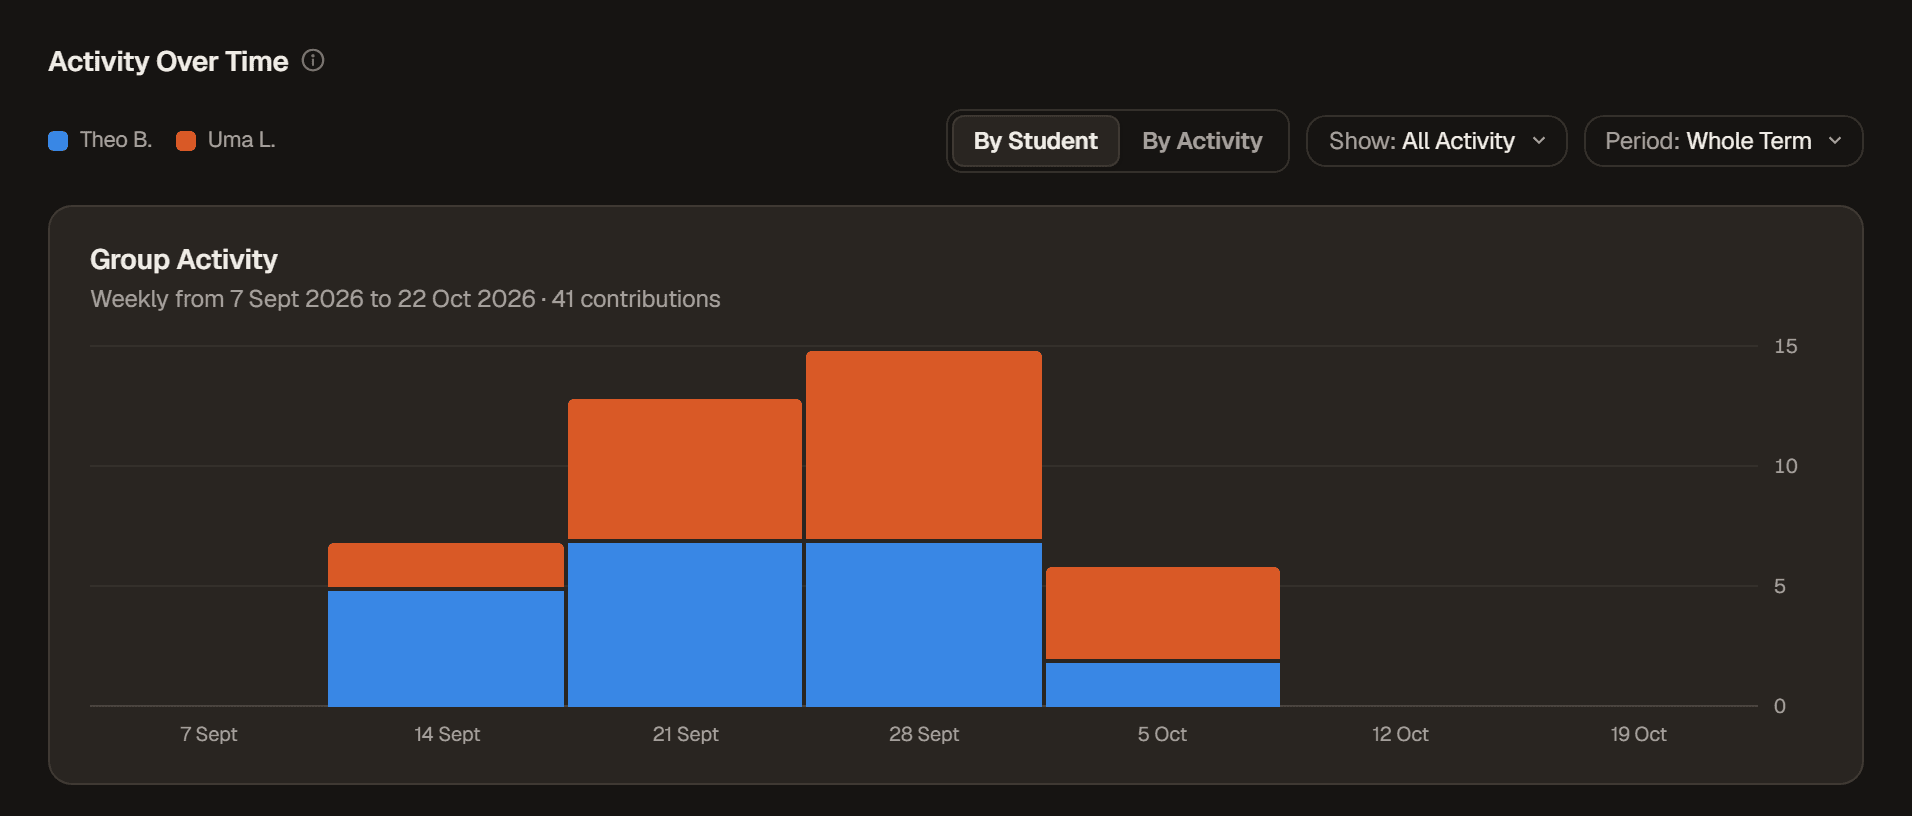Image resolution: width=1912 pixels, height=816 pixels.
Task: Open the Show: All Activity dropdown
Action: click(x=1436, y=141)
